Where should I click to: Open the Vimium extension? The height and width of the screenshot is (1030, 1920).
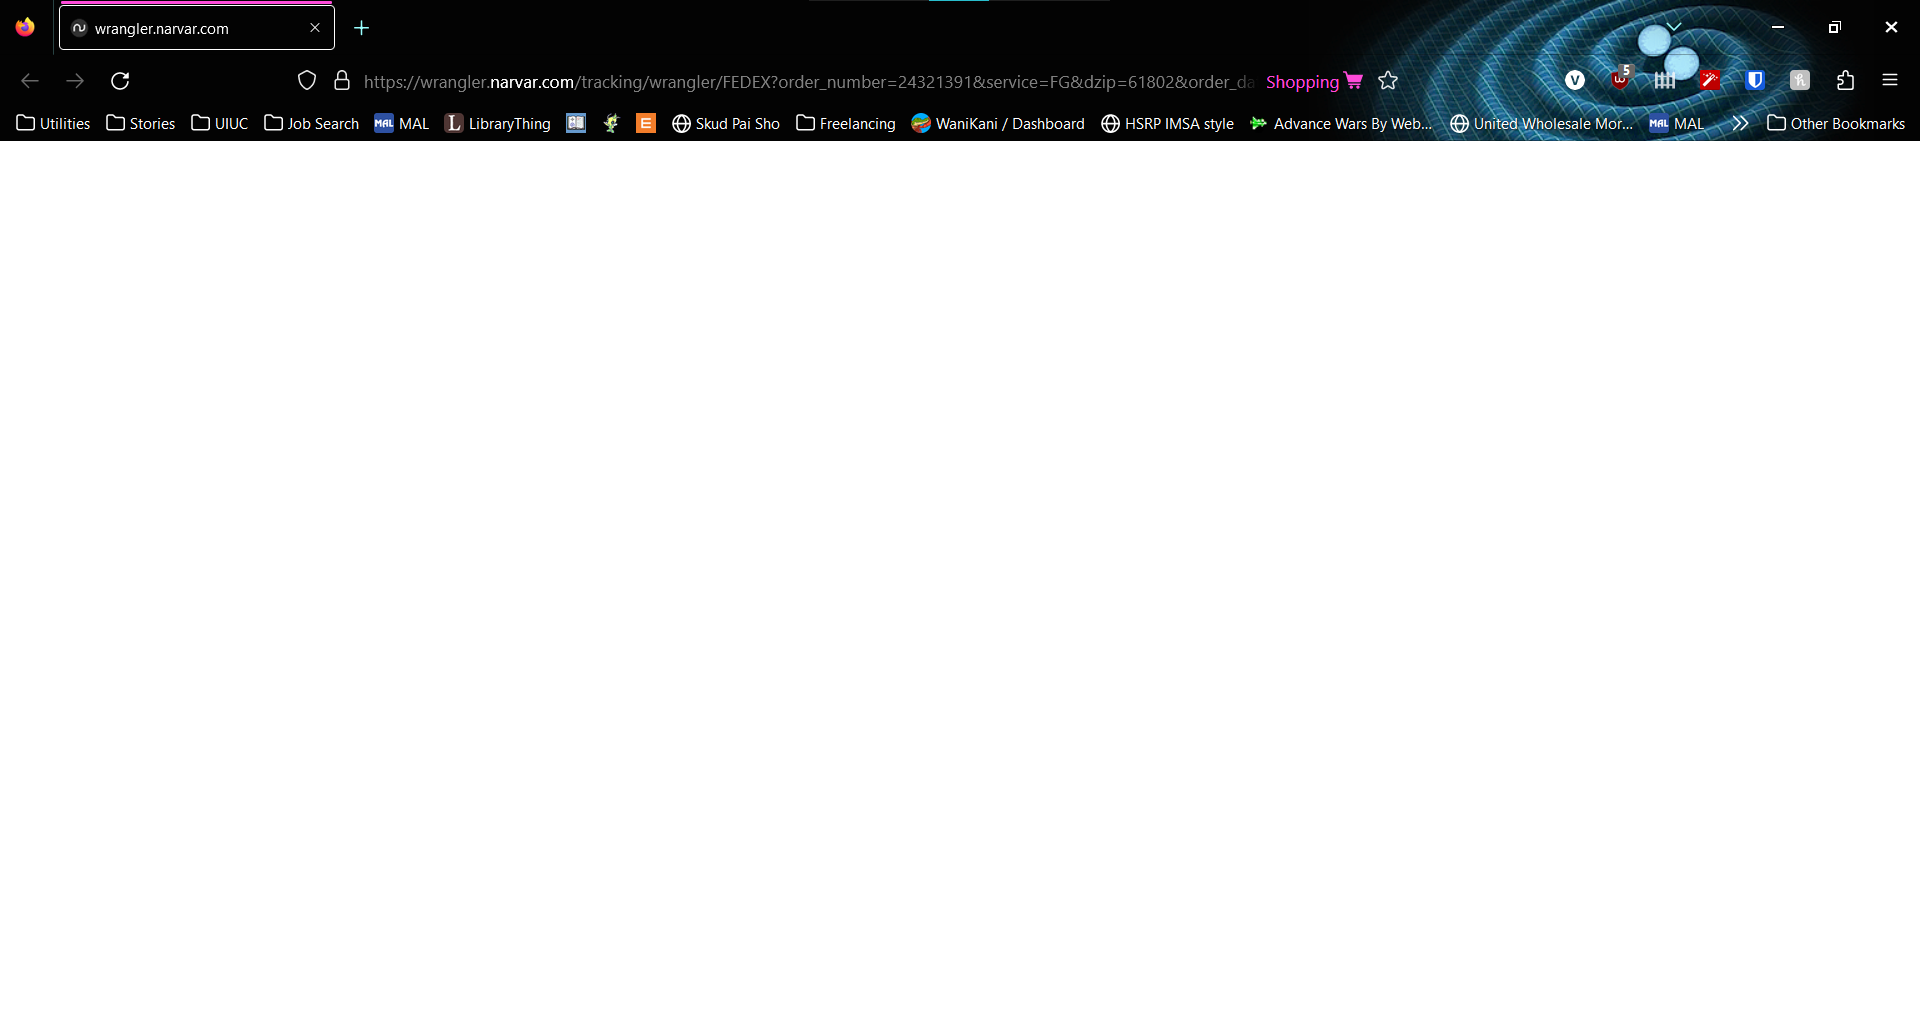click(1575, 80)
